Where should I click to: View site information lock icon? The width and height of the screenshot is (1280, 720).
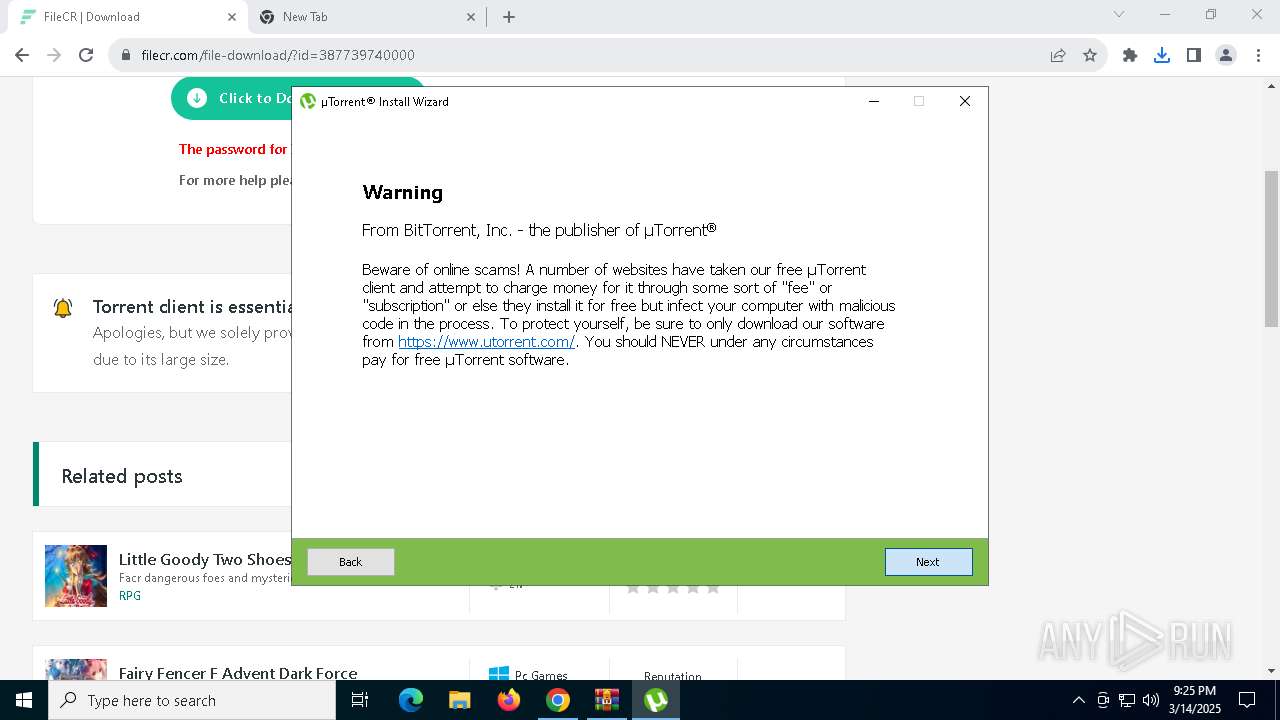pyautogui.click(x=126, y=55)
